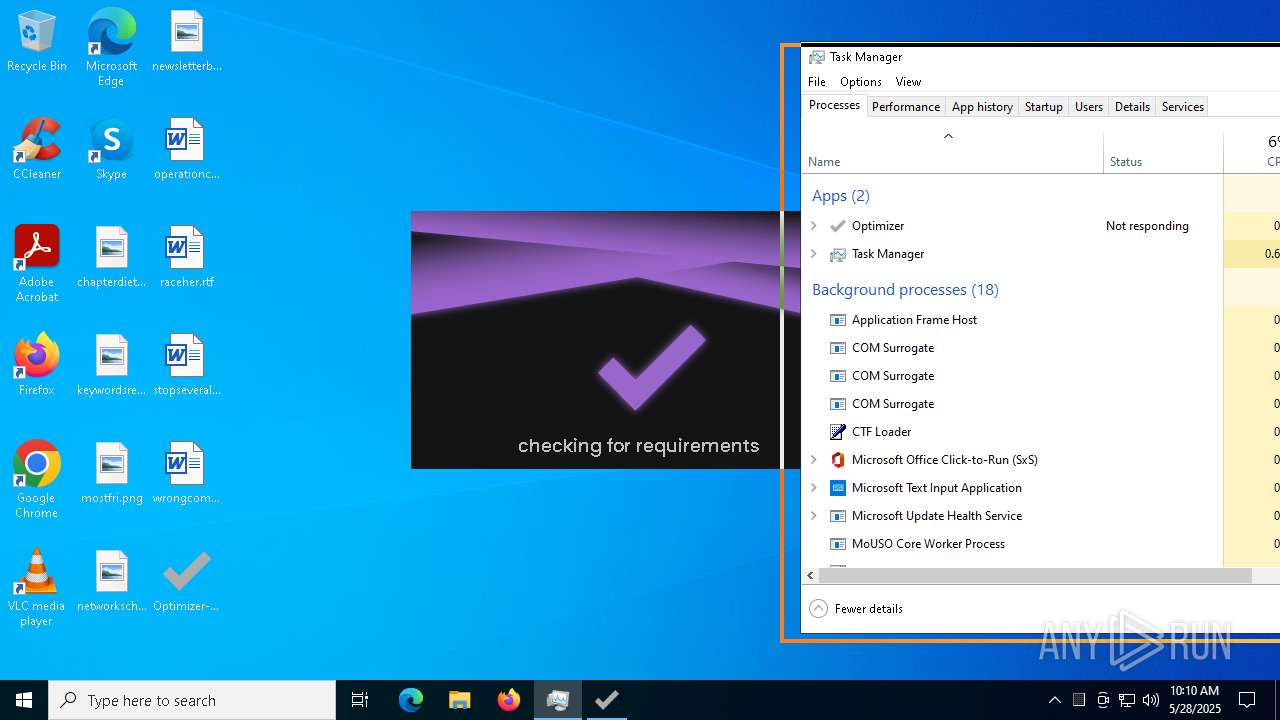
Task: Open the notification center
Action: 1247,700
